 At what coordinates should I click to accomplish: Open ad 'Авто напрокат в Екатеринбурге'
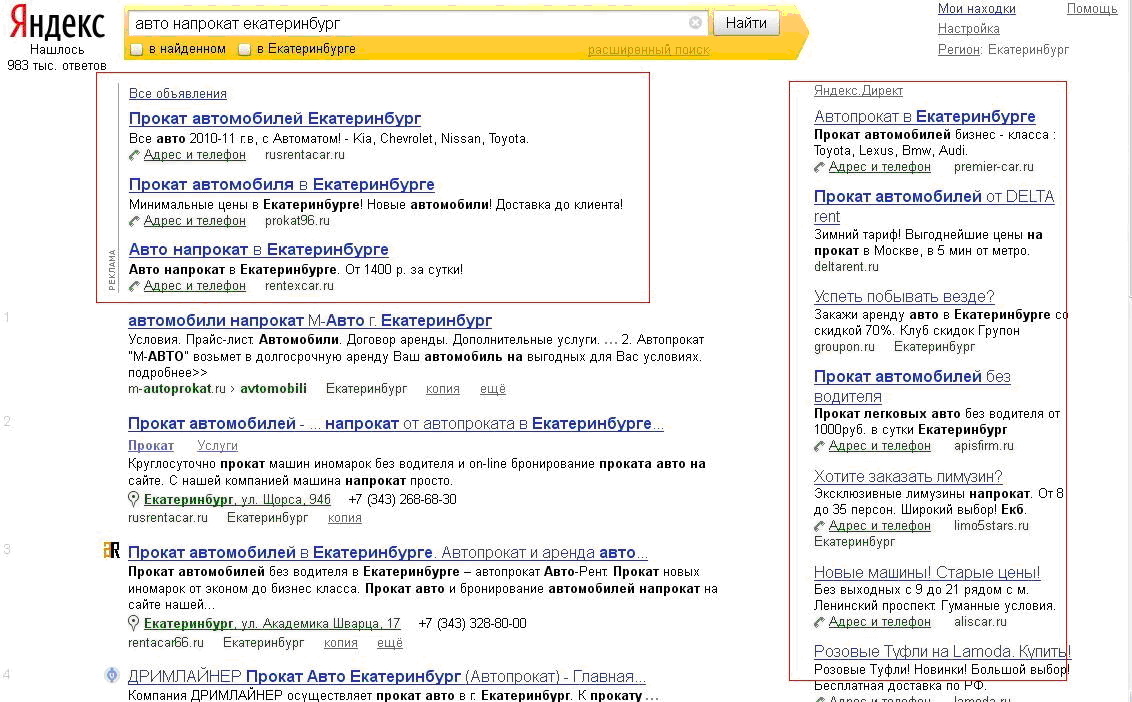(258, 250)
